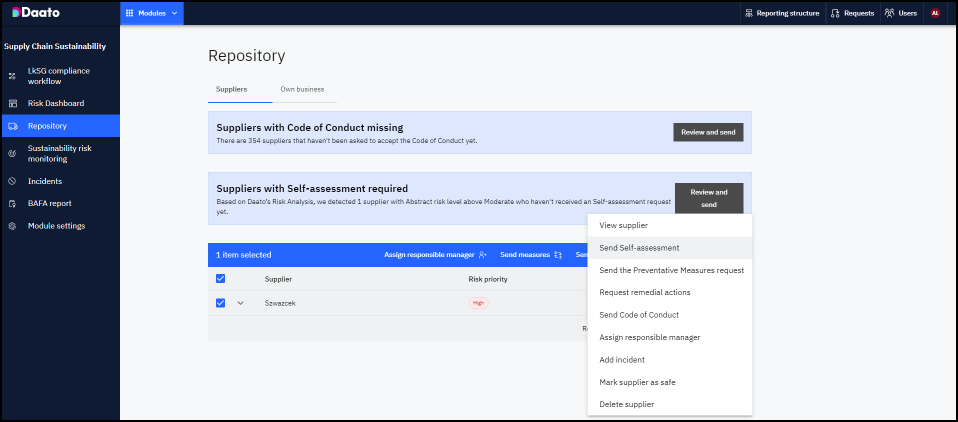The width and height of the screenshot is (958, 422).
Task: Switch to the Own business tab
Action: point(302,89)
